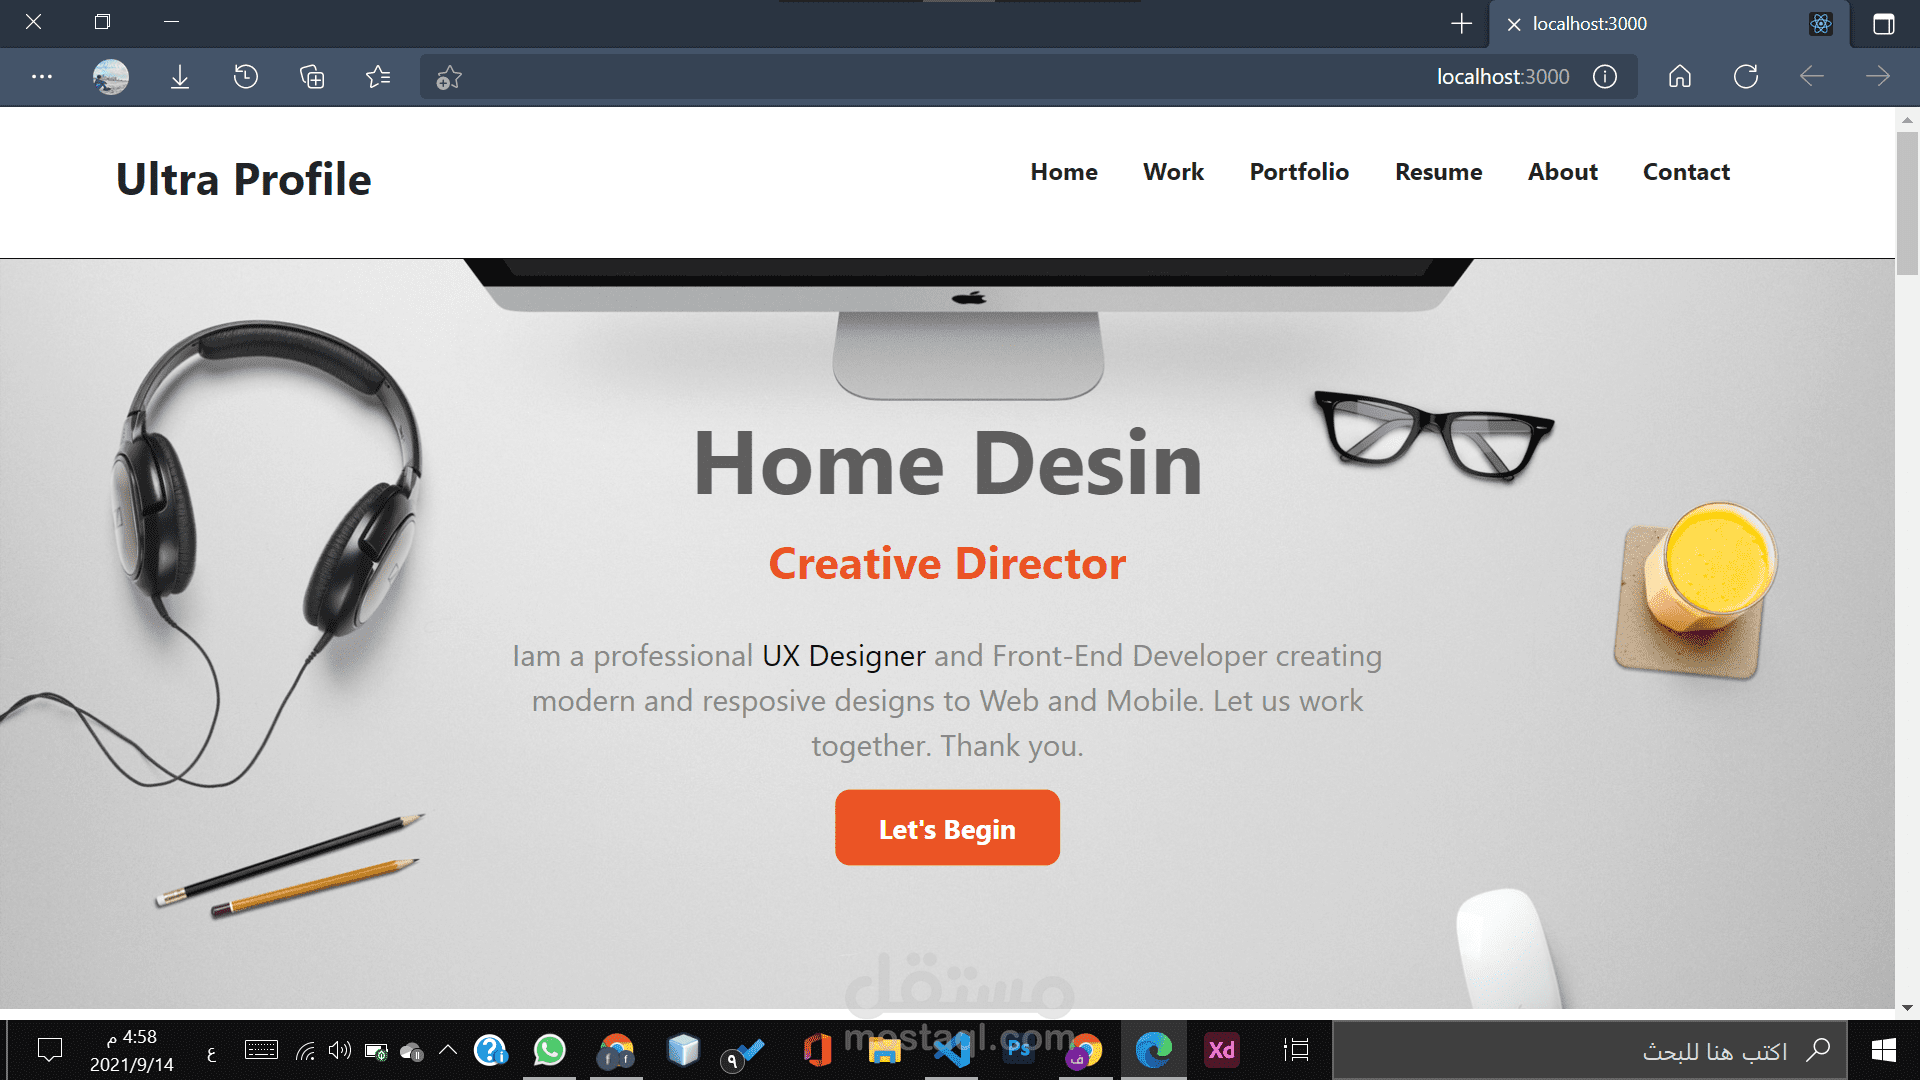Click the site information icon next to URL
The image size is (1920, 1080).
click(1609, 76)
